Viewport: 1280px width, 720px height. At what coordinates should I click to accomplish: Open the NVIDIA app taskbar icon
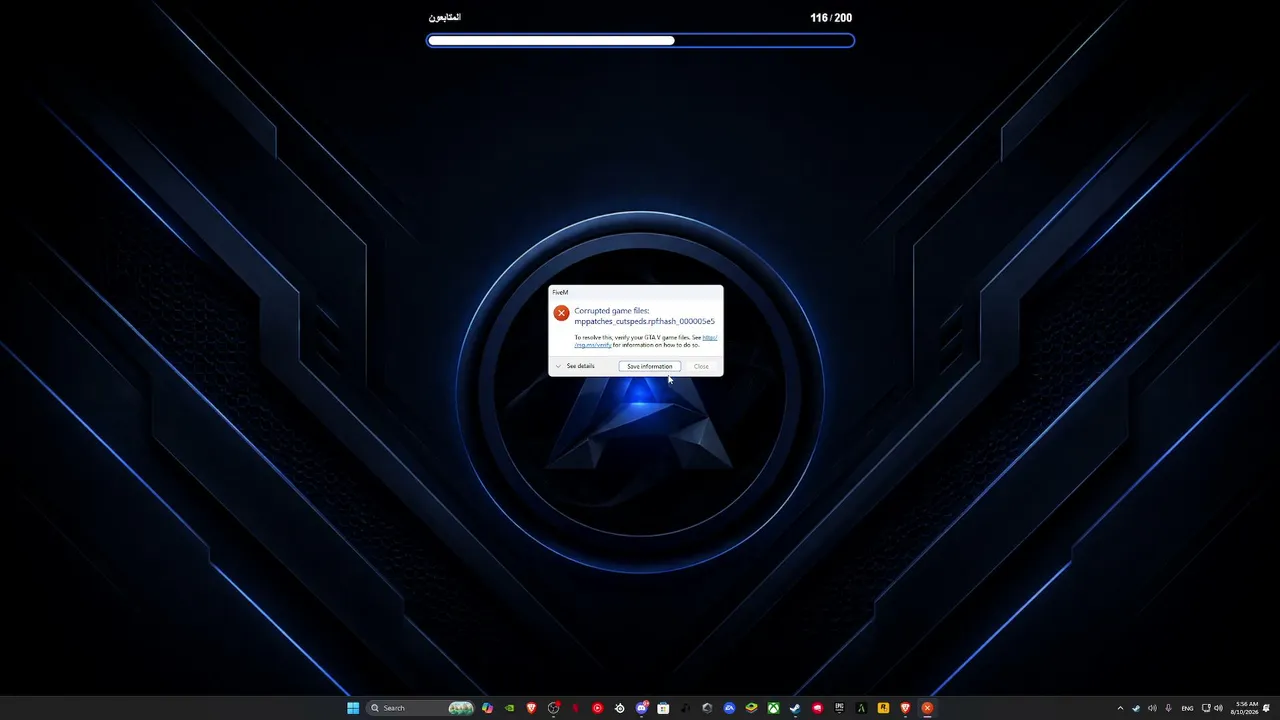click(509, 708)
